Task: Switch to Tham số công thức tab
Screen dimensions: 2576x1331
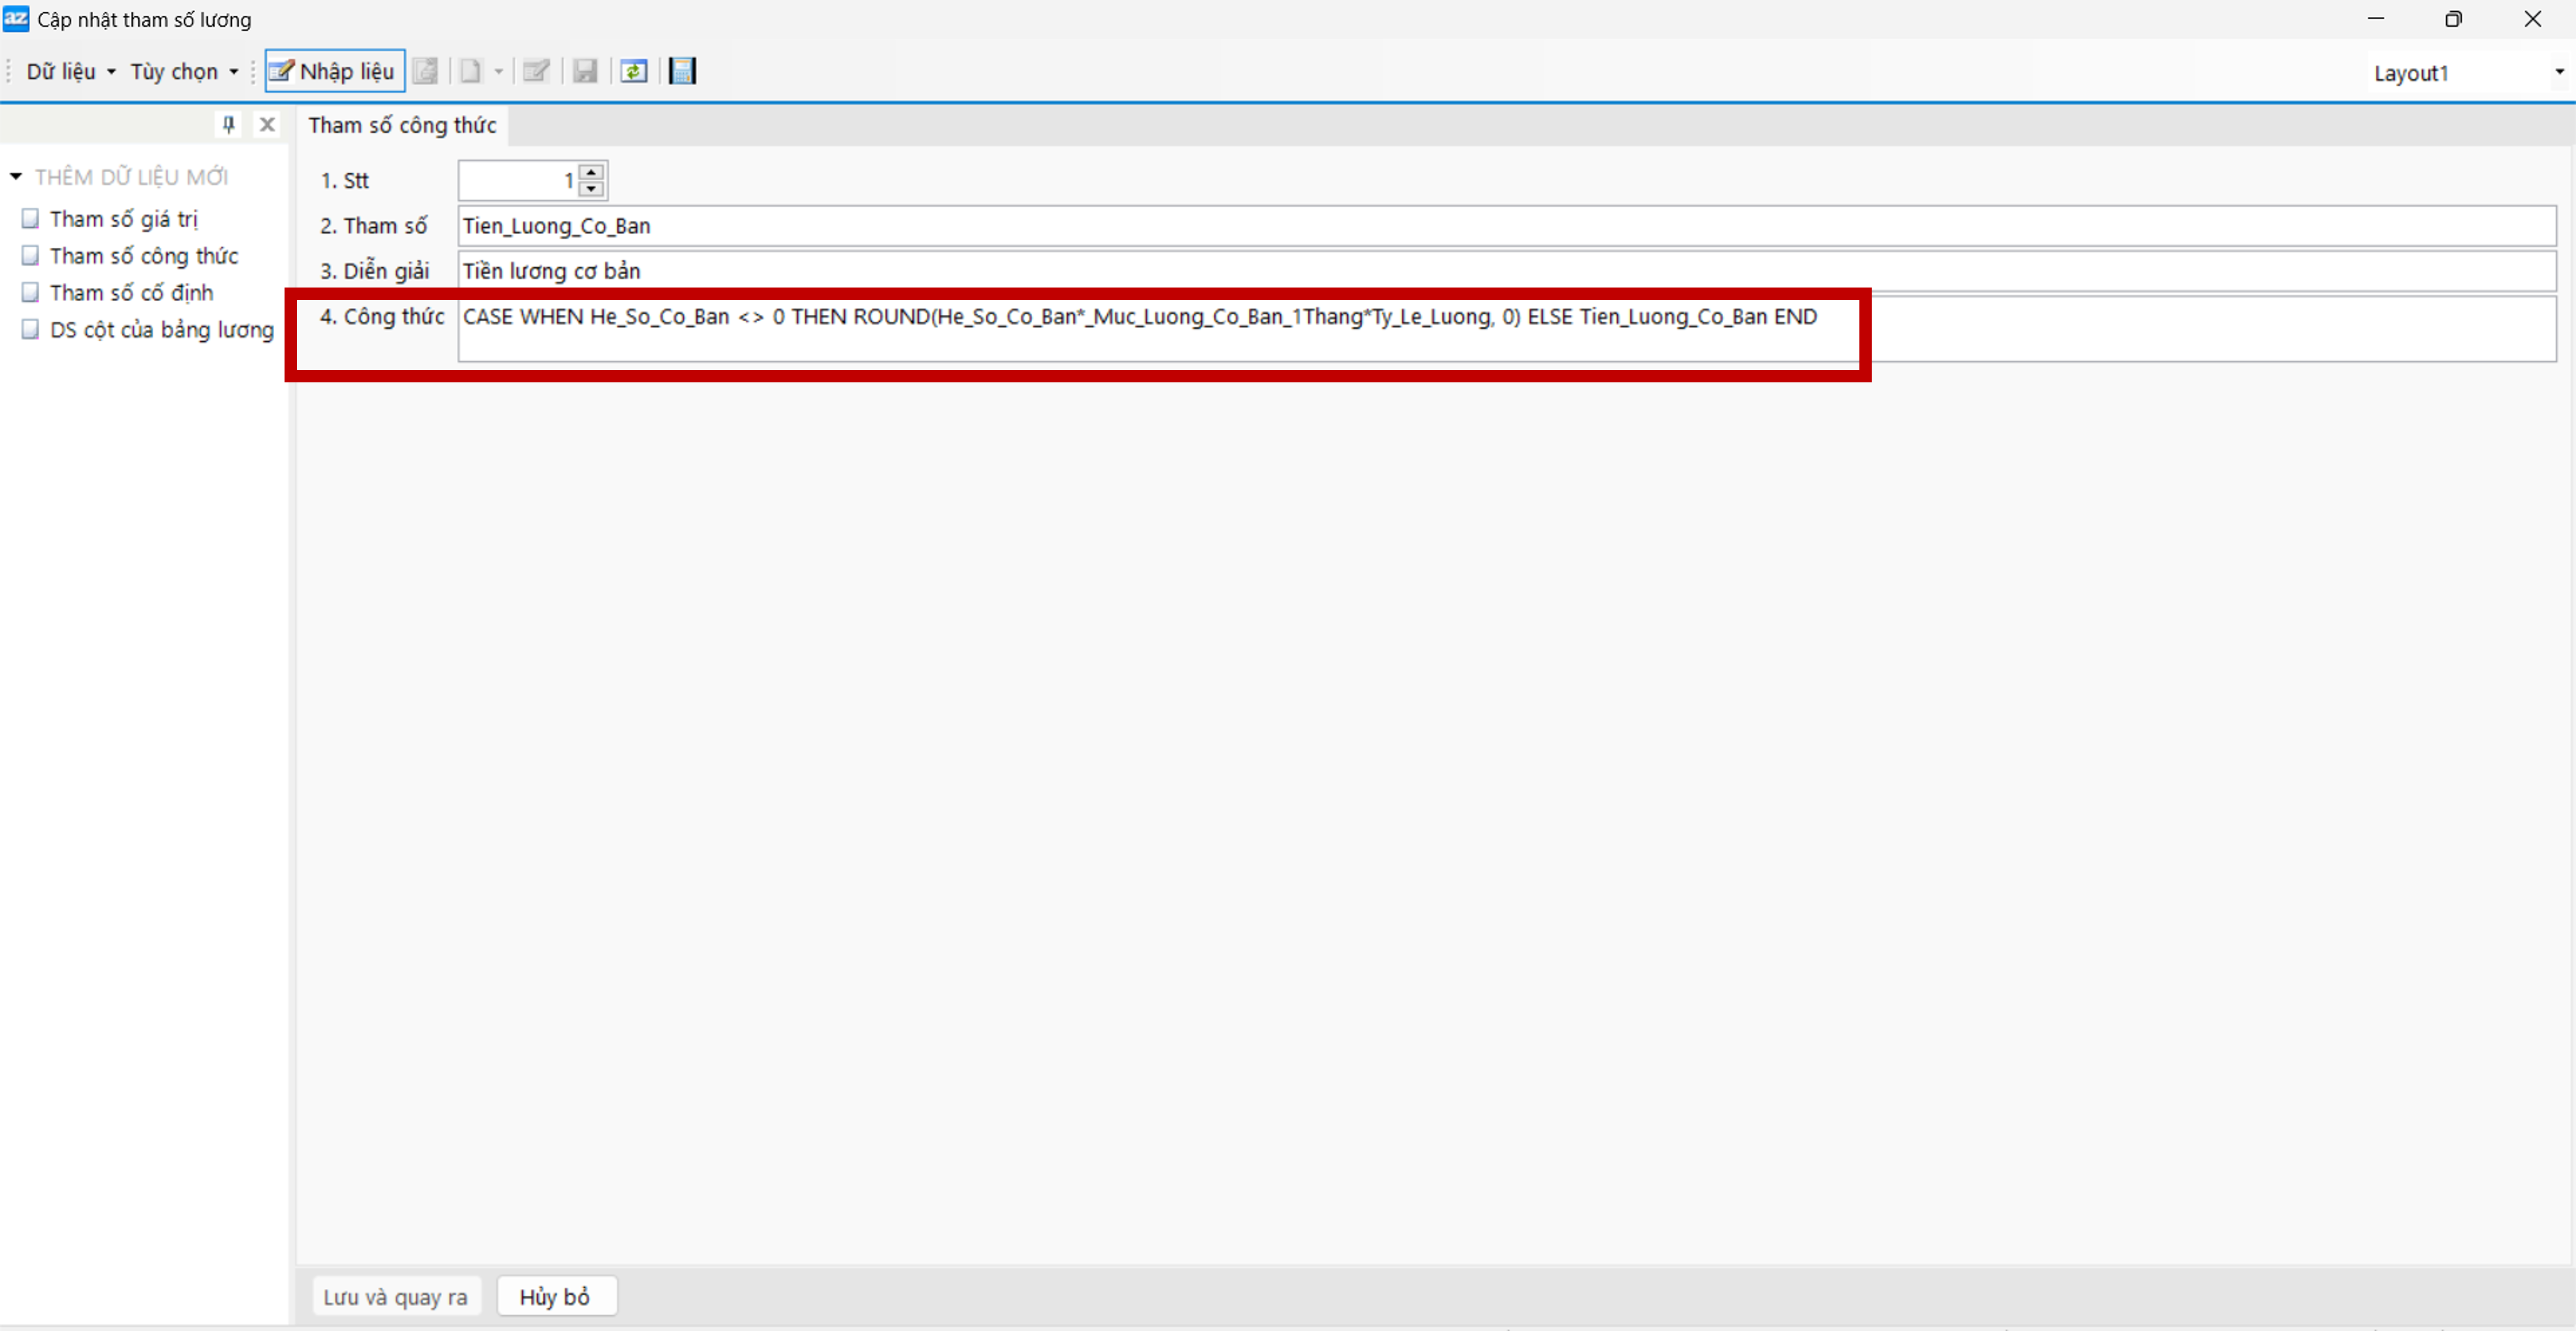Action: tap(402, 125)
